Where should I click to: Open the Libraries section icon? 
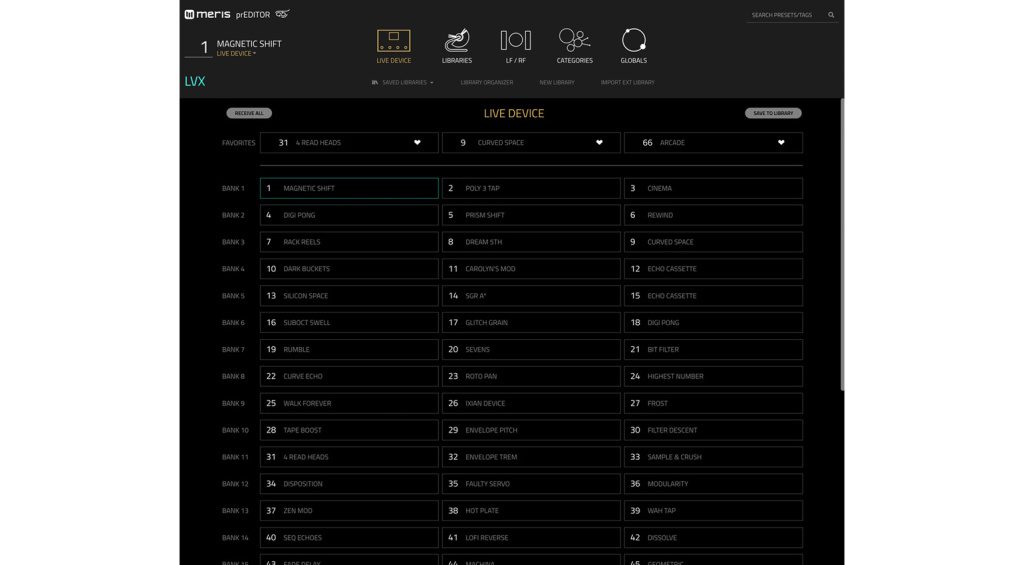tap(456, 40)
